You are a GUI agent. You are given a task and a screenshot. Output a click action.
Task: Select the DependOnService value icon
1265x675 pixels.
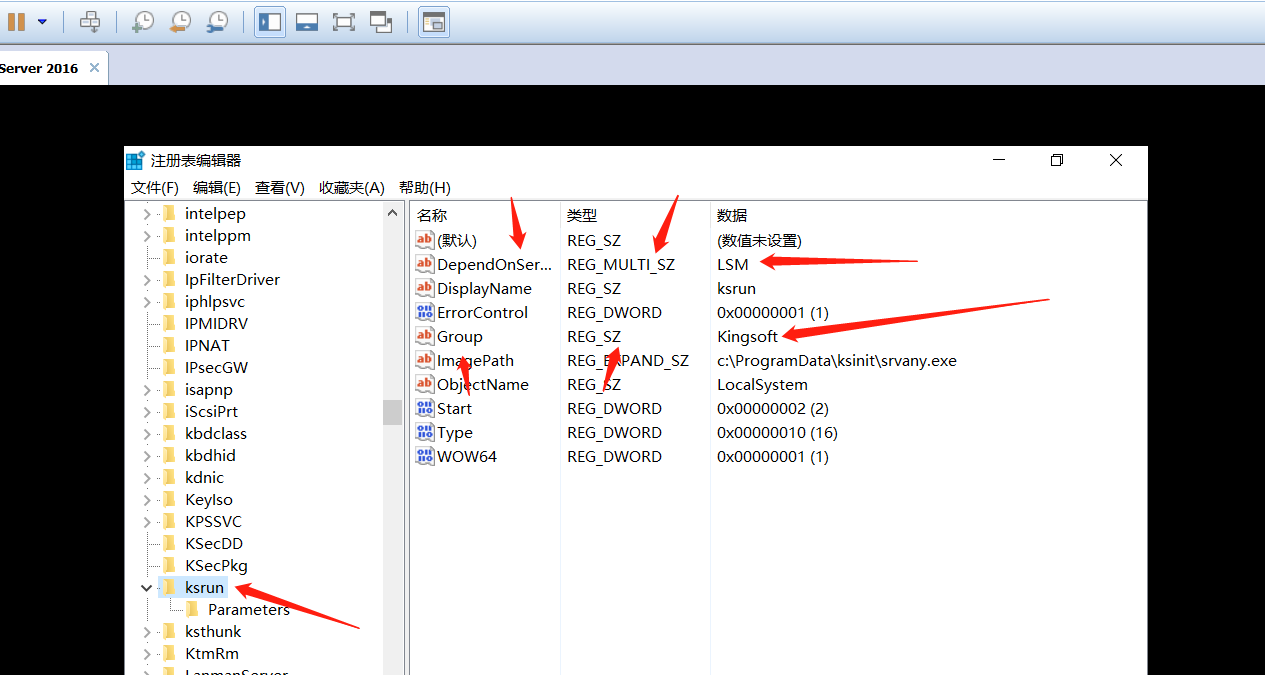(x=425, y=264)
